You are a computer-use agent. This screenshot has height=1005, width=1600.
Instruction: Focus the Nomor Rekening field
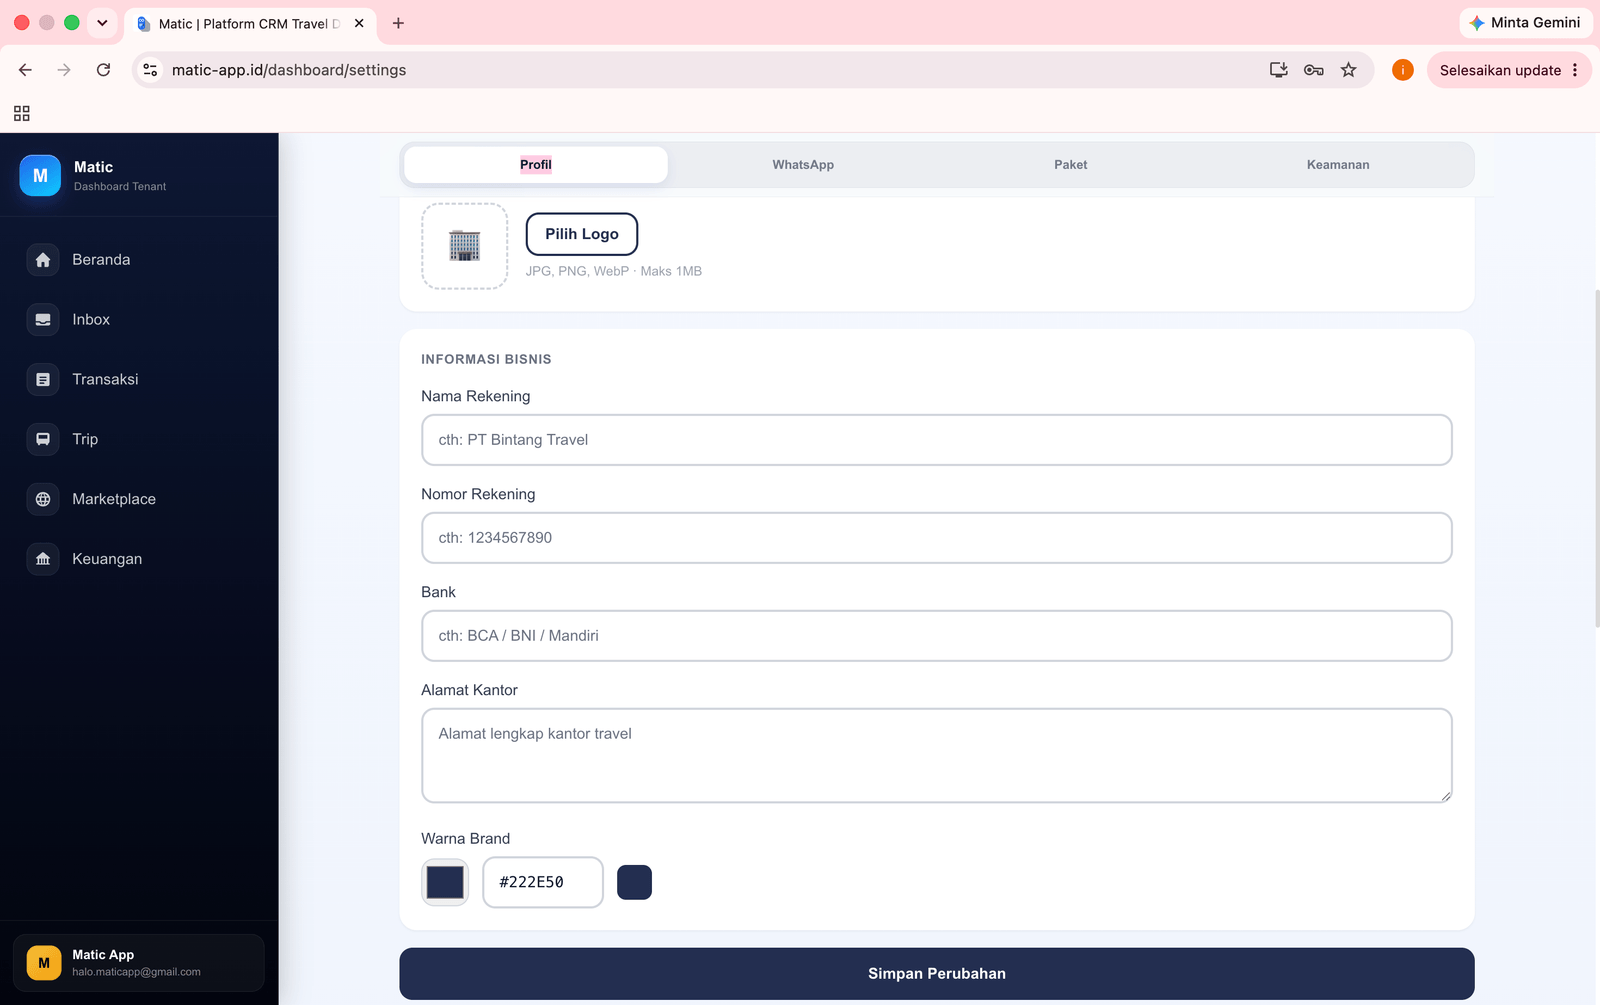(937, 538)
